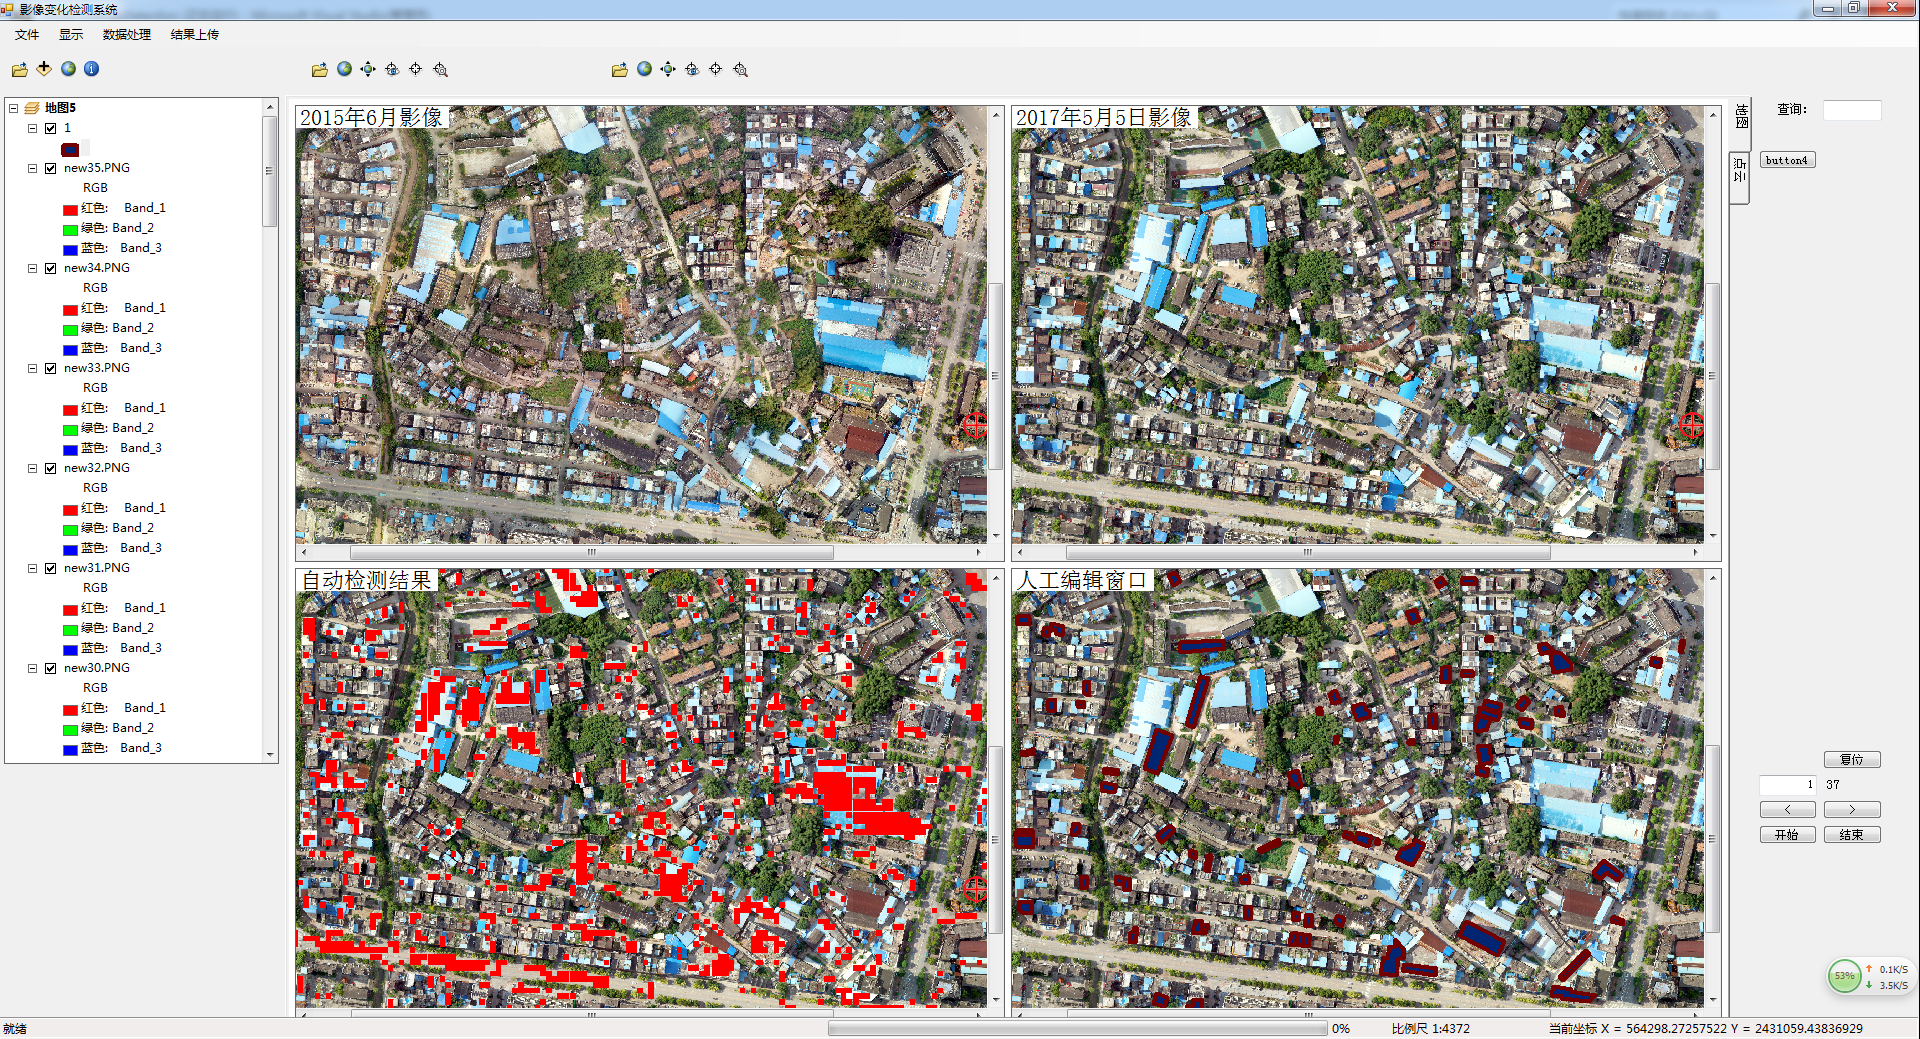Image resolution: width=1920 pixels, height=1039 pixels.
Task: Plain crosshair icon above the 2017年5月5日影像 map
Action: [716, 69]
